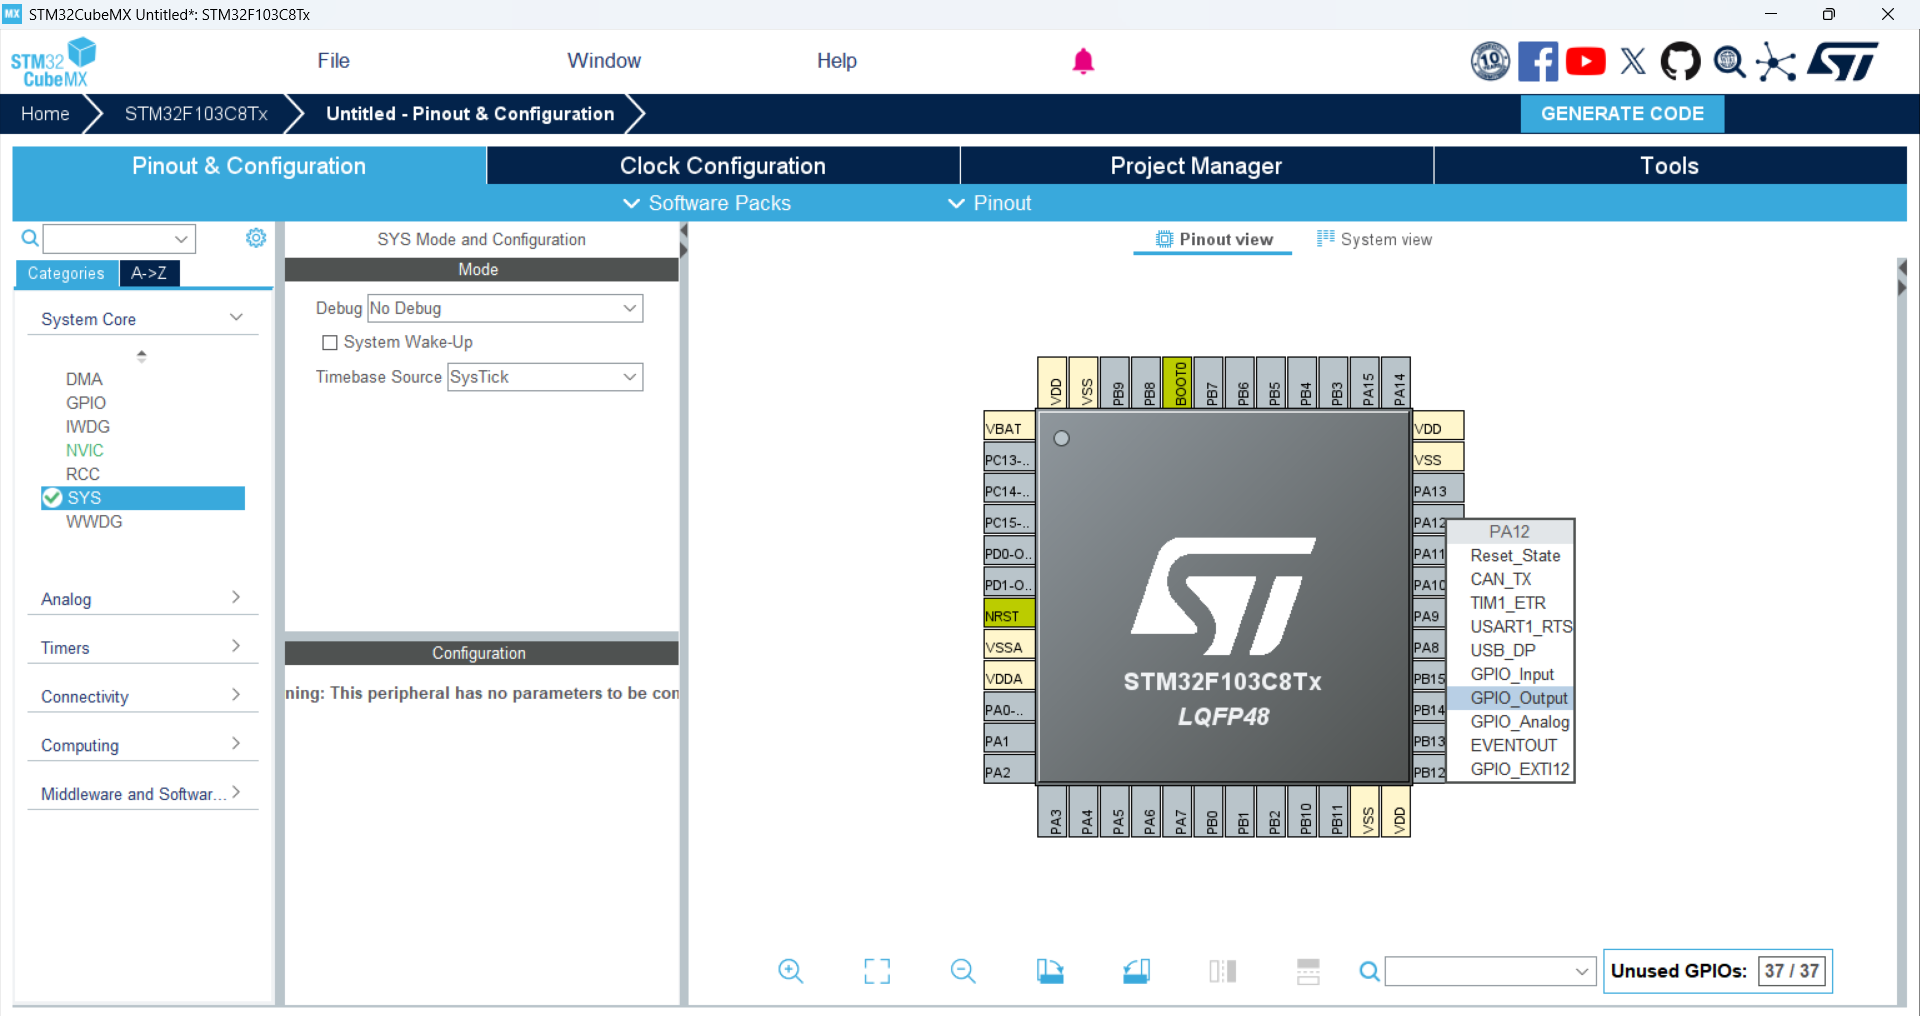This screenshot has width=1920, height=1016.
Task: Open the YouTube icon link
Action: (1586, 61)
